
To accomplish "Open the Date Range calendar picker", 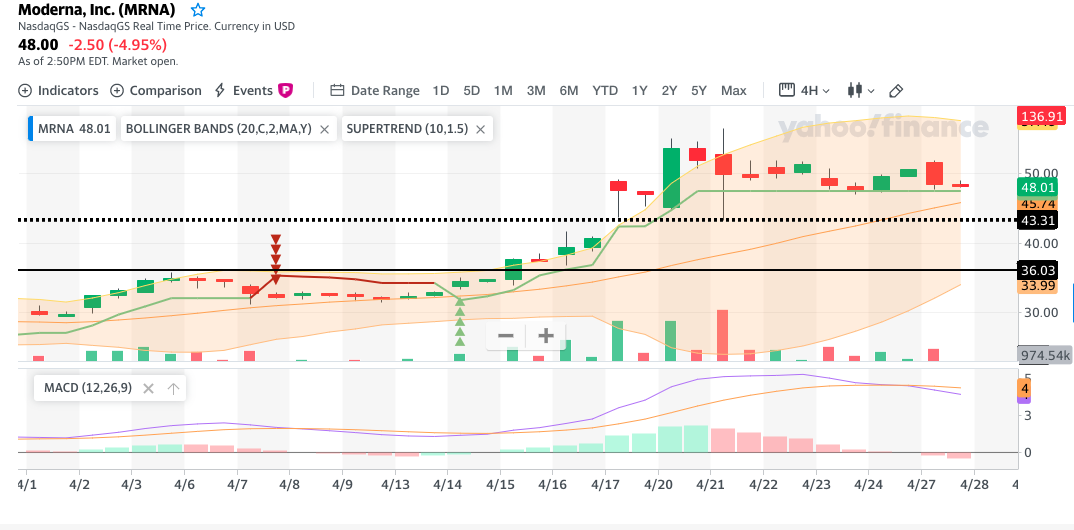I will [375, 90].
